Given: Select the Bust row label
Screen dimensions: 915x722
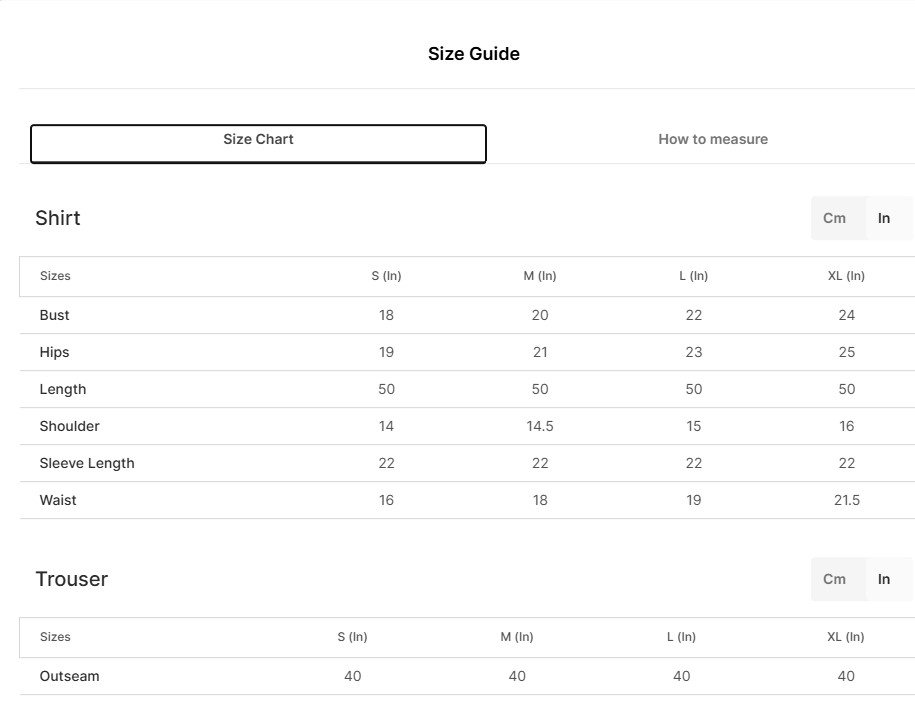Looking at the screenshot, I should 55,315.
